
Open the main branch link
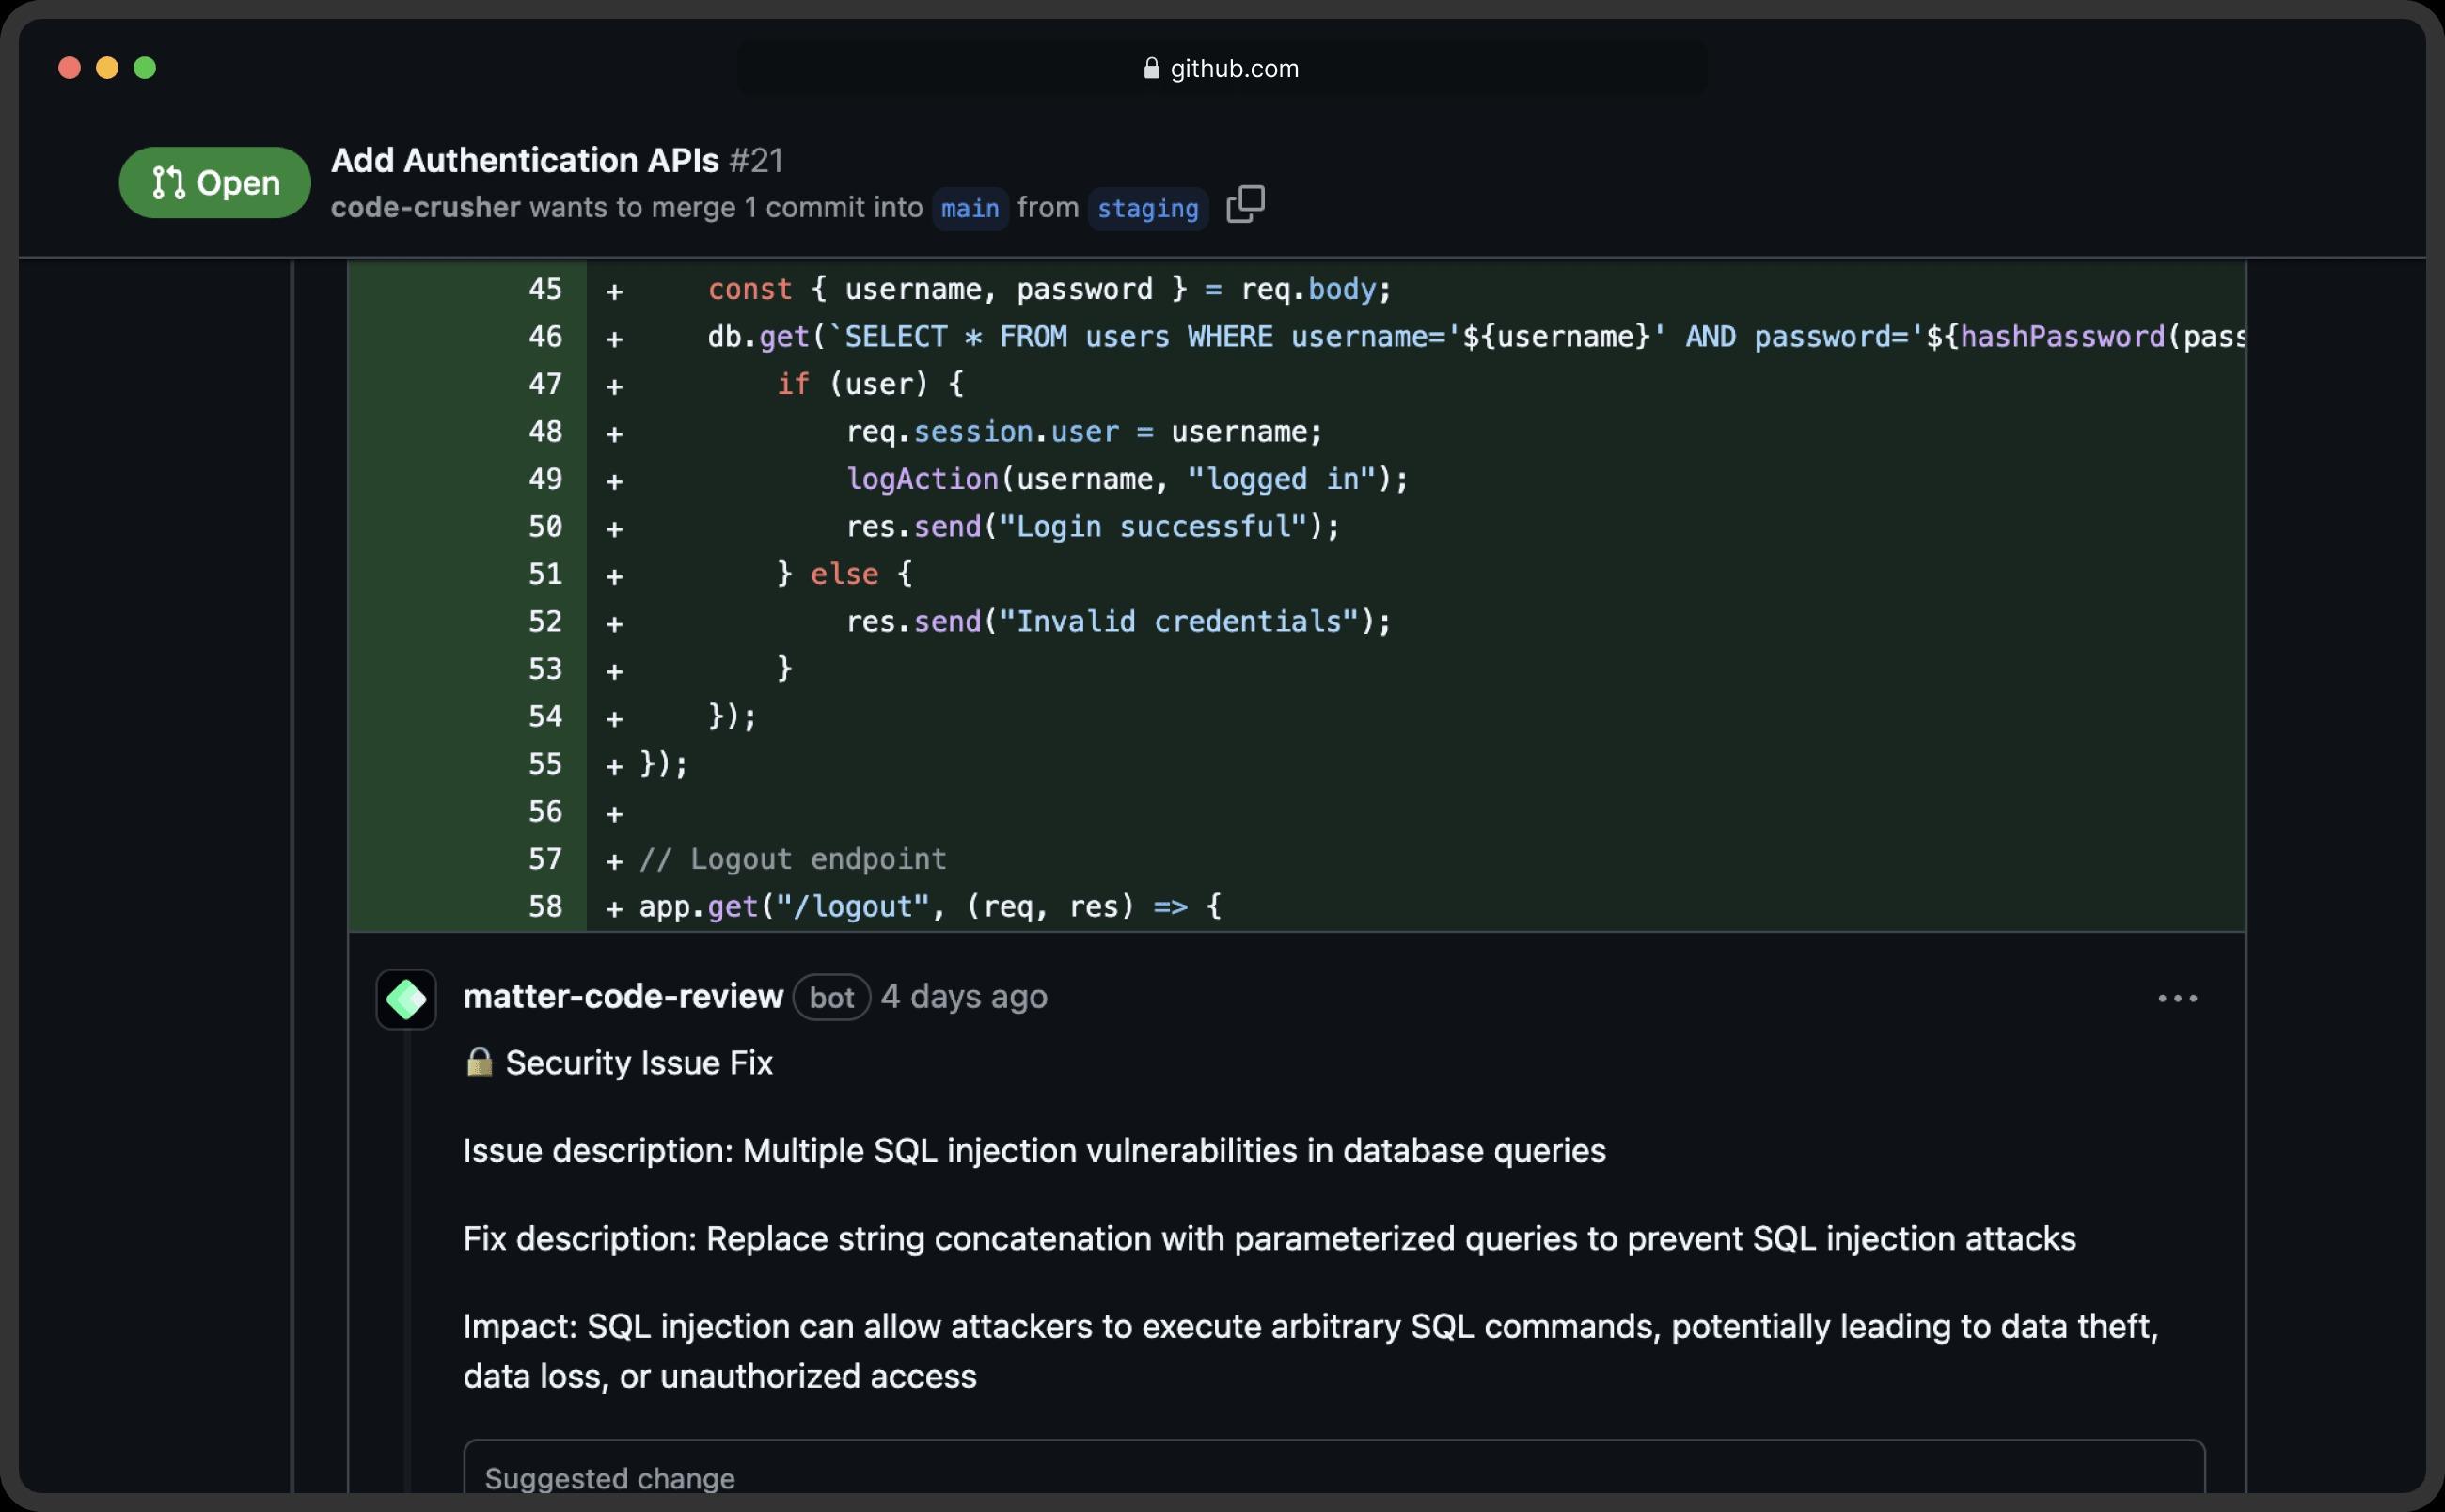click(970, 208)
